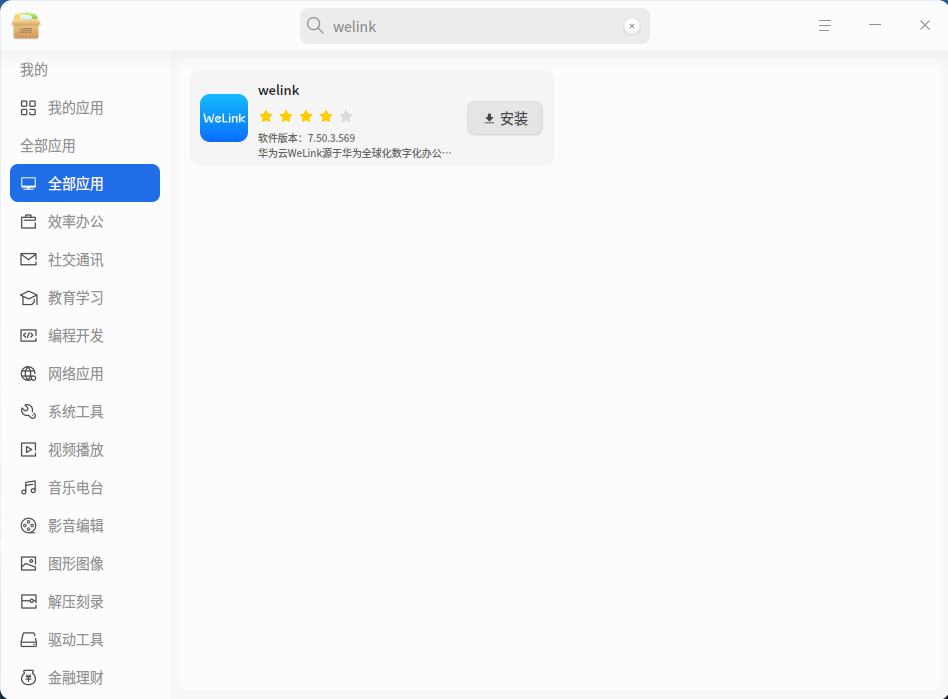Clear the welink search text
948x699 pixels.
point(632,26)
